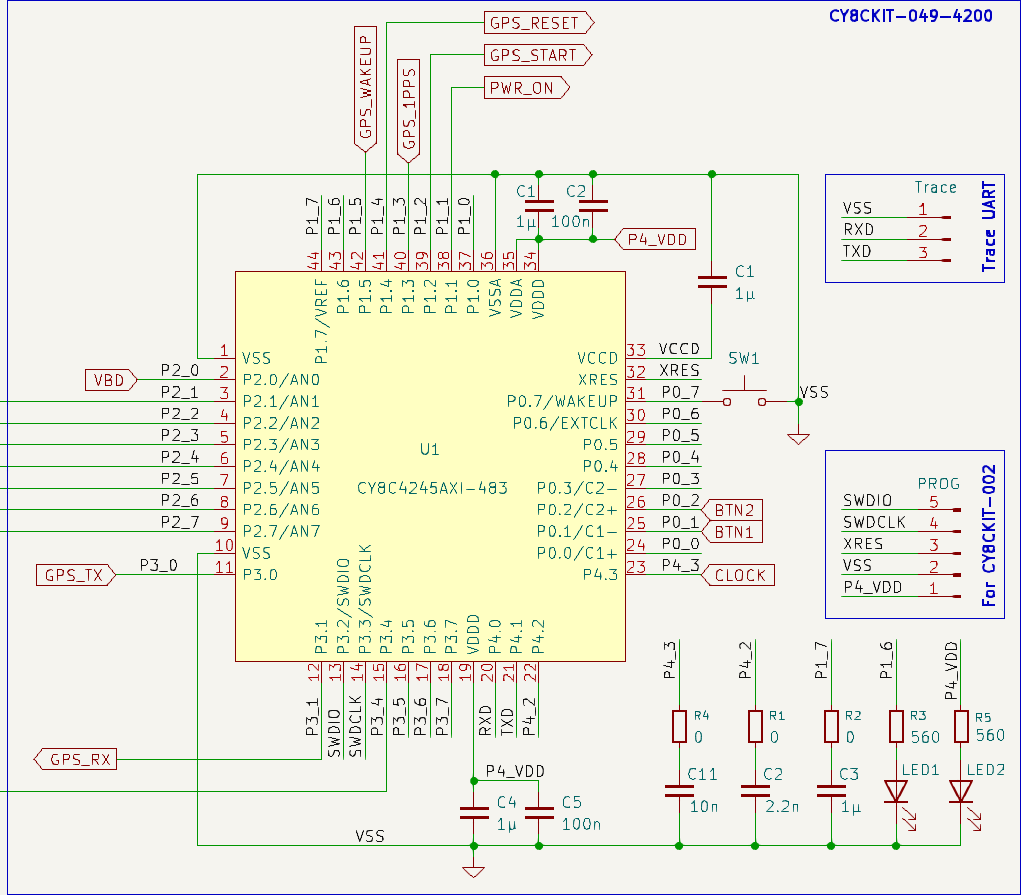Select the PWR_ON hierarchical label
This screenshot has height=895, width=1021.
point(527,88)
